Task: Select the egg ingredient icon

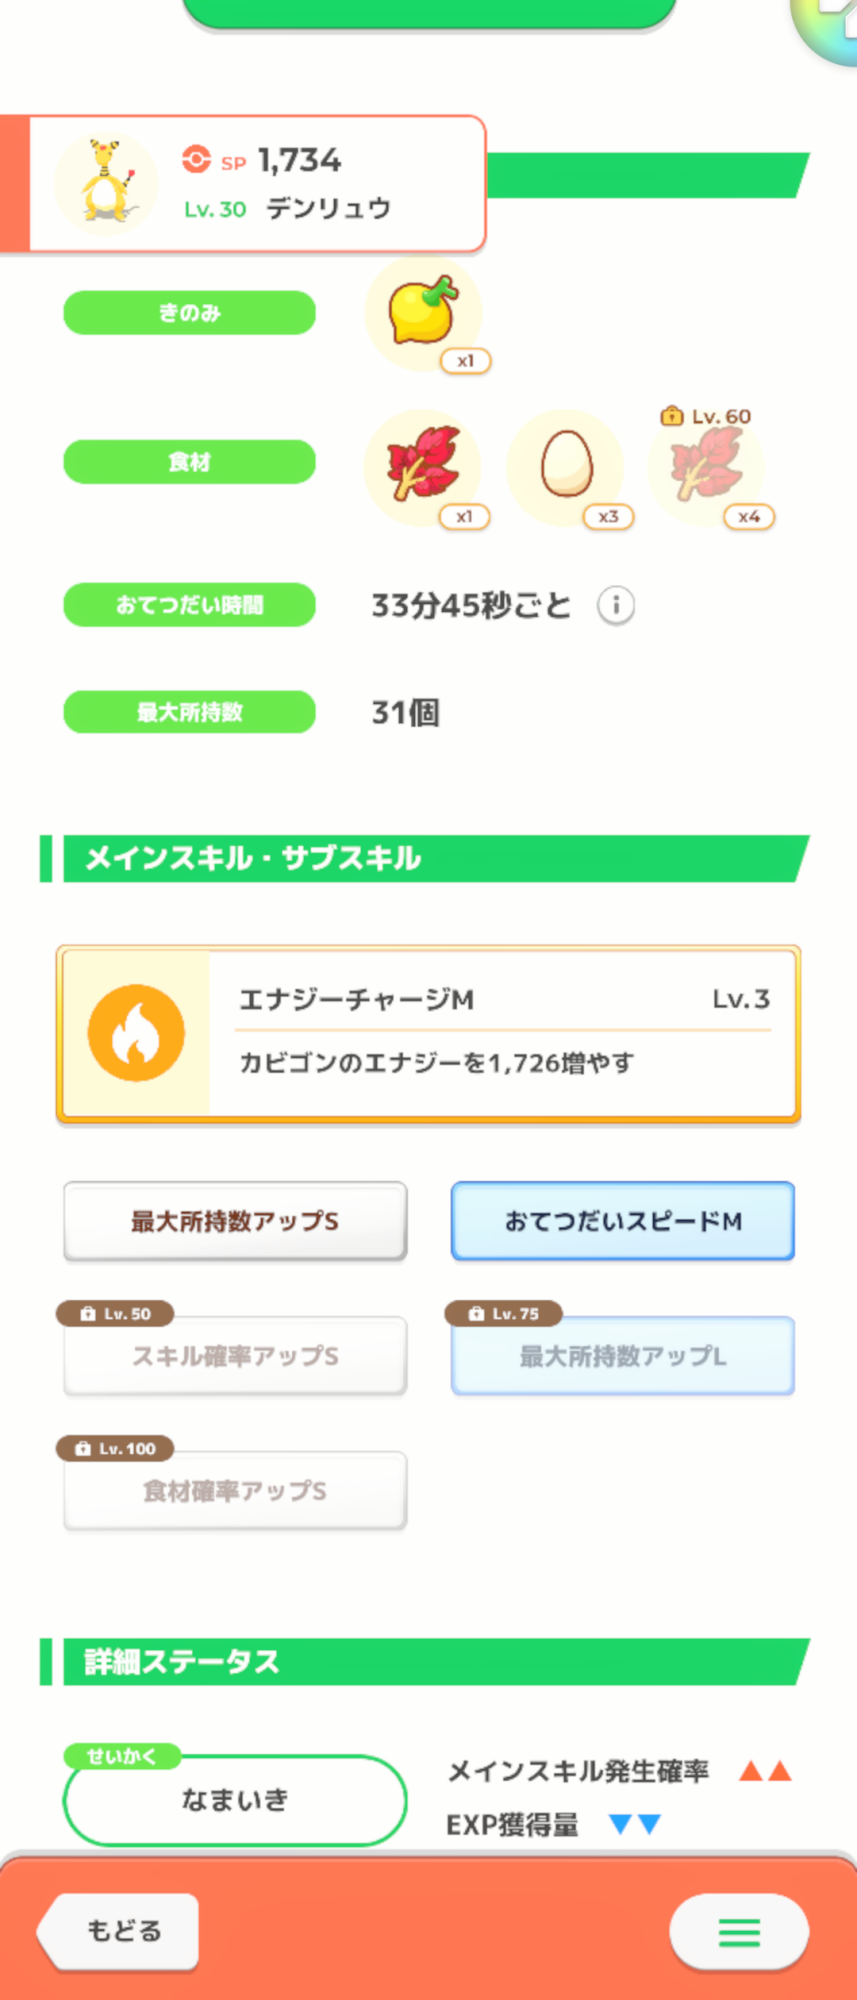Action: click(x=566, y=465)
